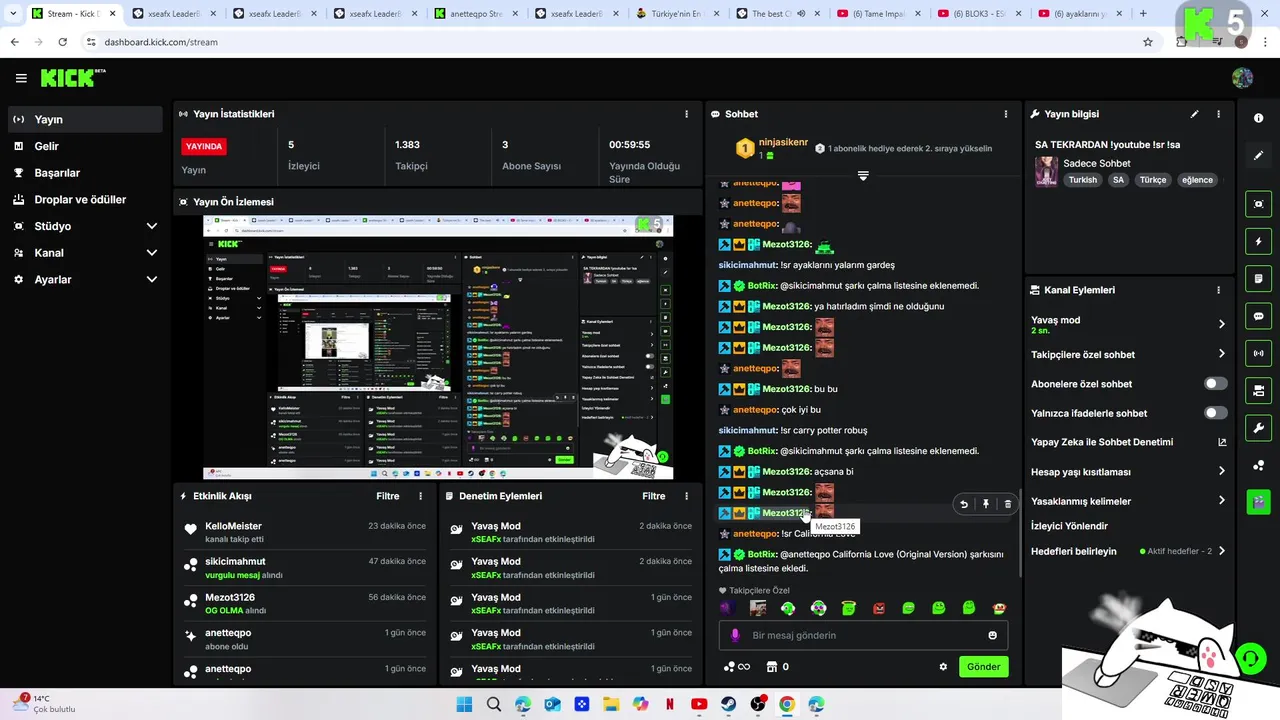Toggle the broadcast signal widget icon in sidebar
Image resolution: width=1280 pixels, height=720 pixels.
point(1258,353)
